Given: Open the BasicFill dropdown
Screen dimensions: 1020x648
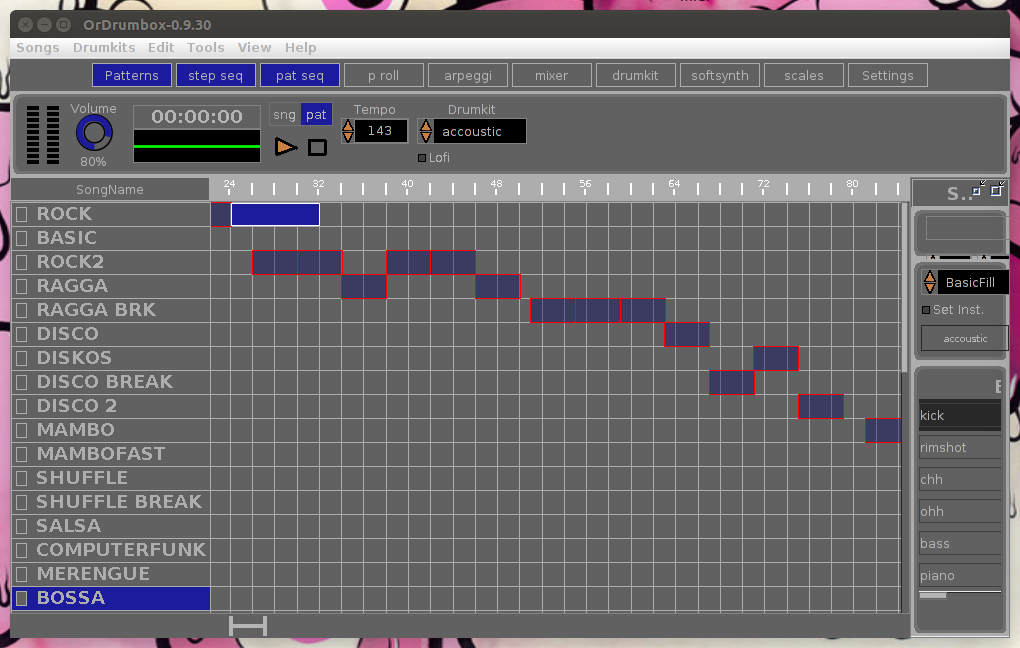Looking at the screenshot, I should (973, 282).
